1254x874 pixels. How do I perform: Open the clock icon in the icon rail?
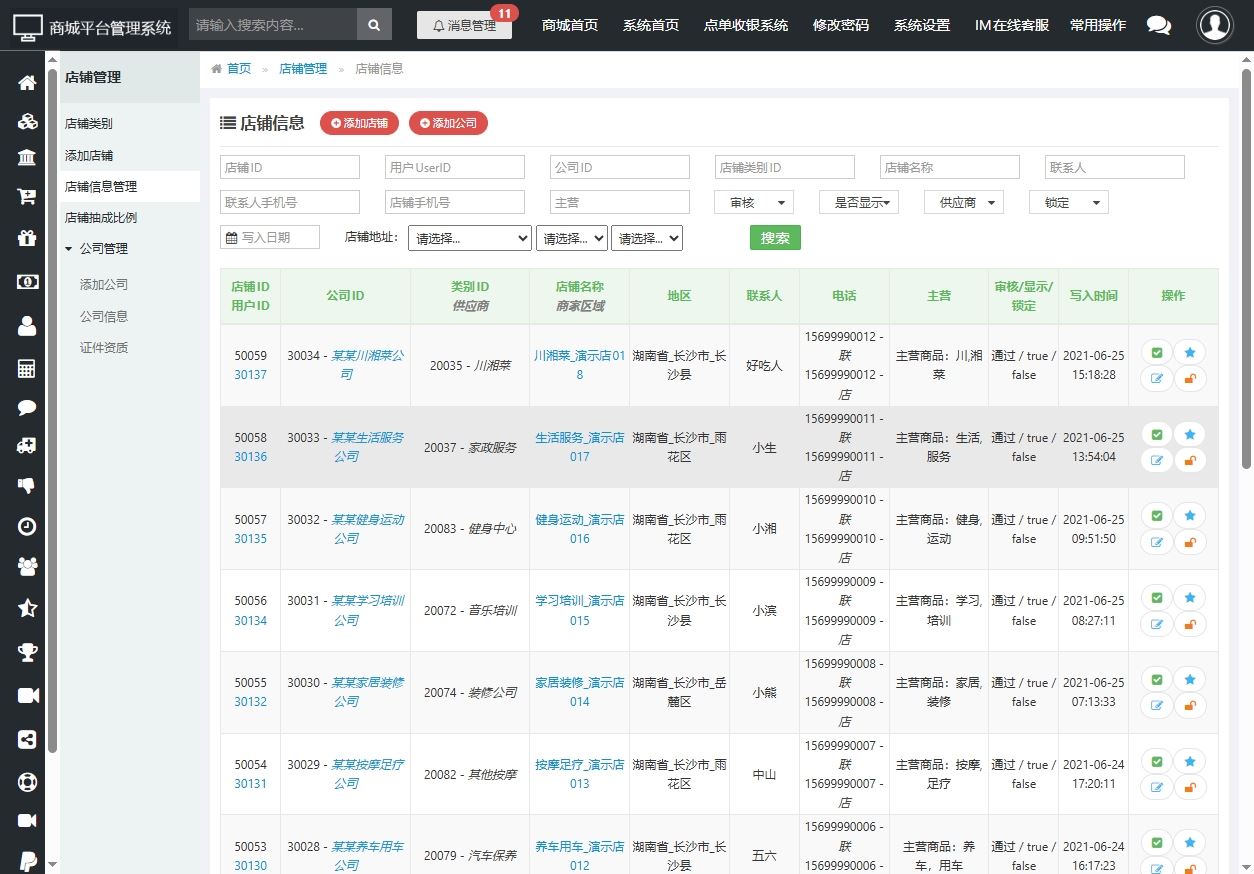[x=27, y=526]
